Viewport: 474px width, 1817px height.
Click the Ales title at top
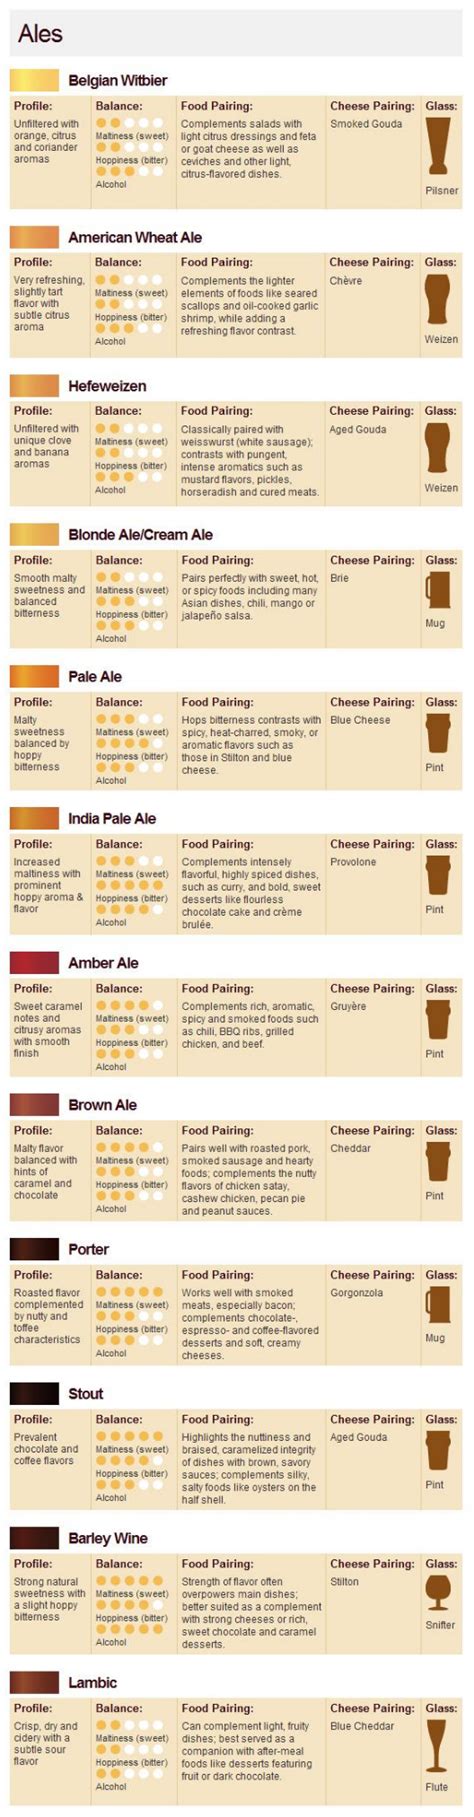40,33
